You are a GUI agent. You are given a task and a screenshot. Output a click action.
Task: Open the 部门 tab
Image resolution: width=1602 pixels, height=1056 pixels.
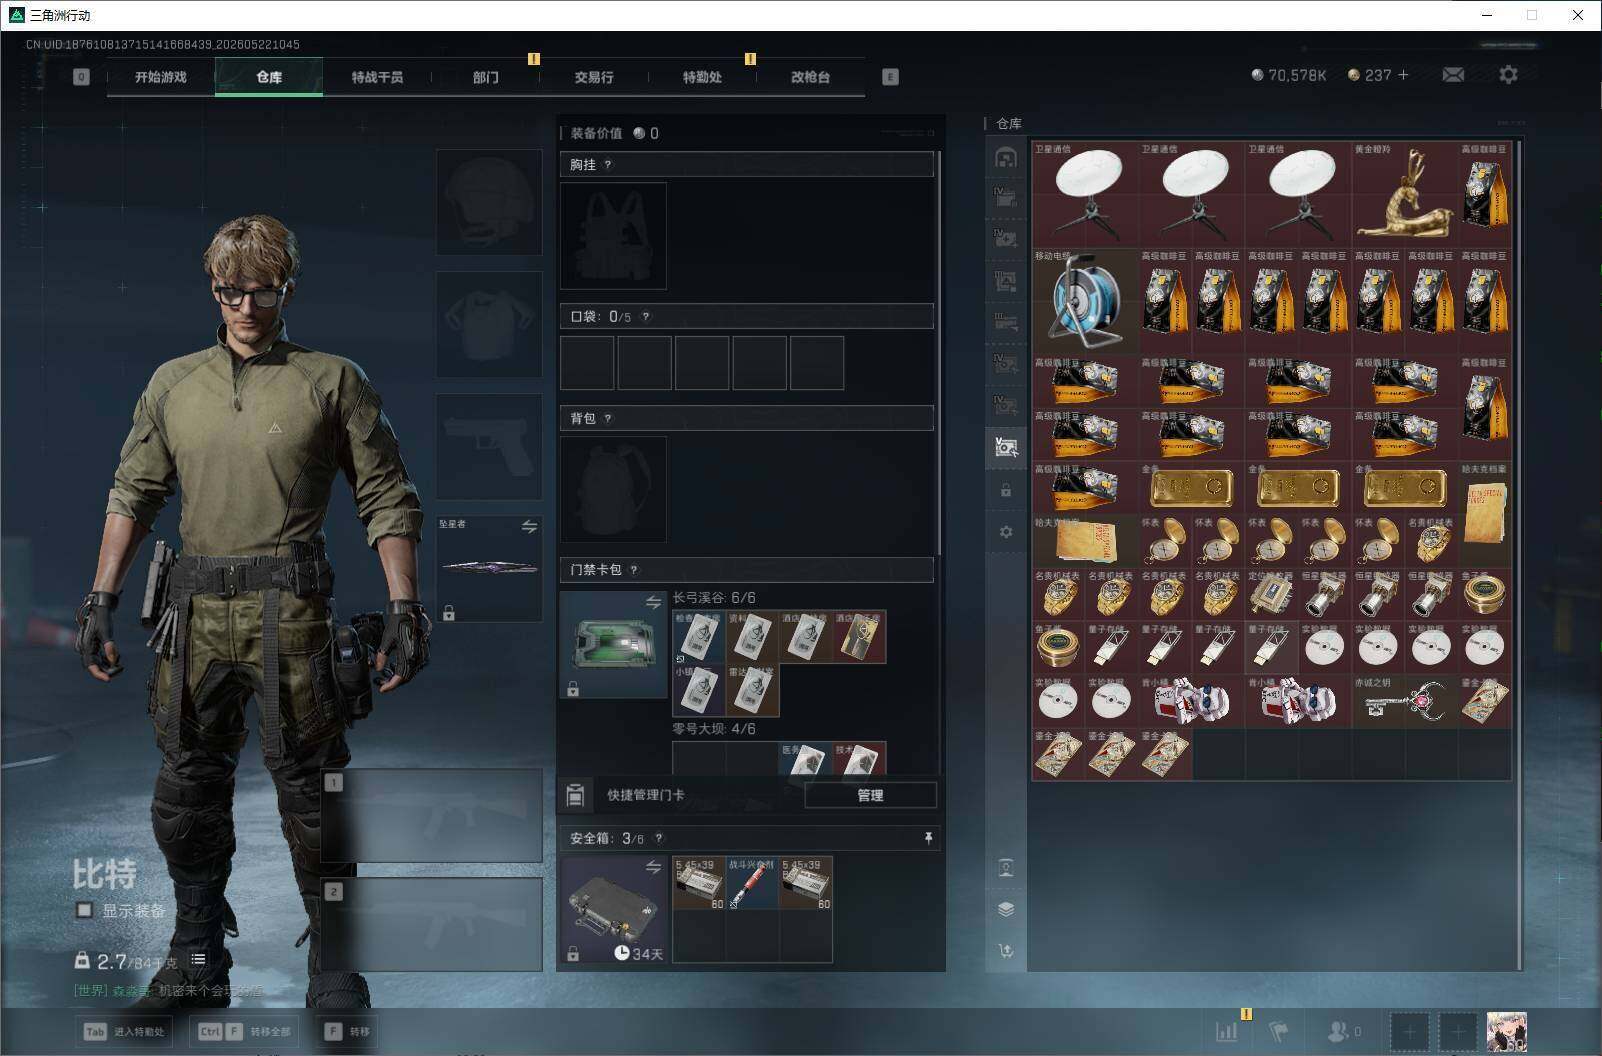pyautogui.click(x=486, y=77)
